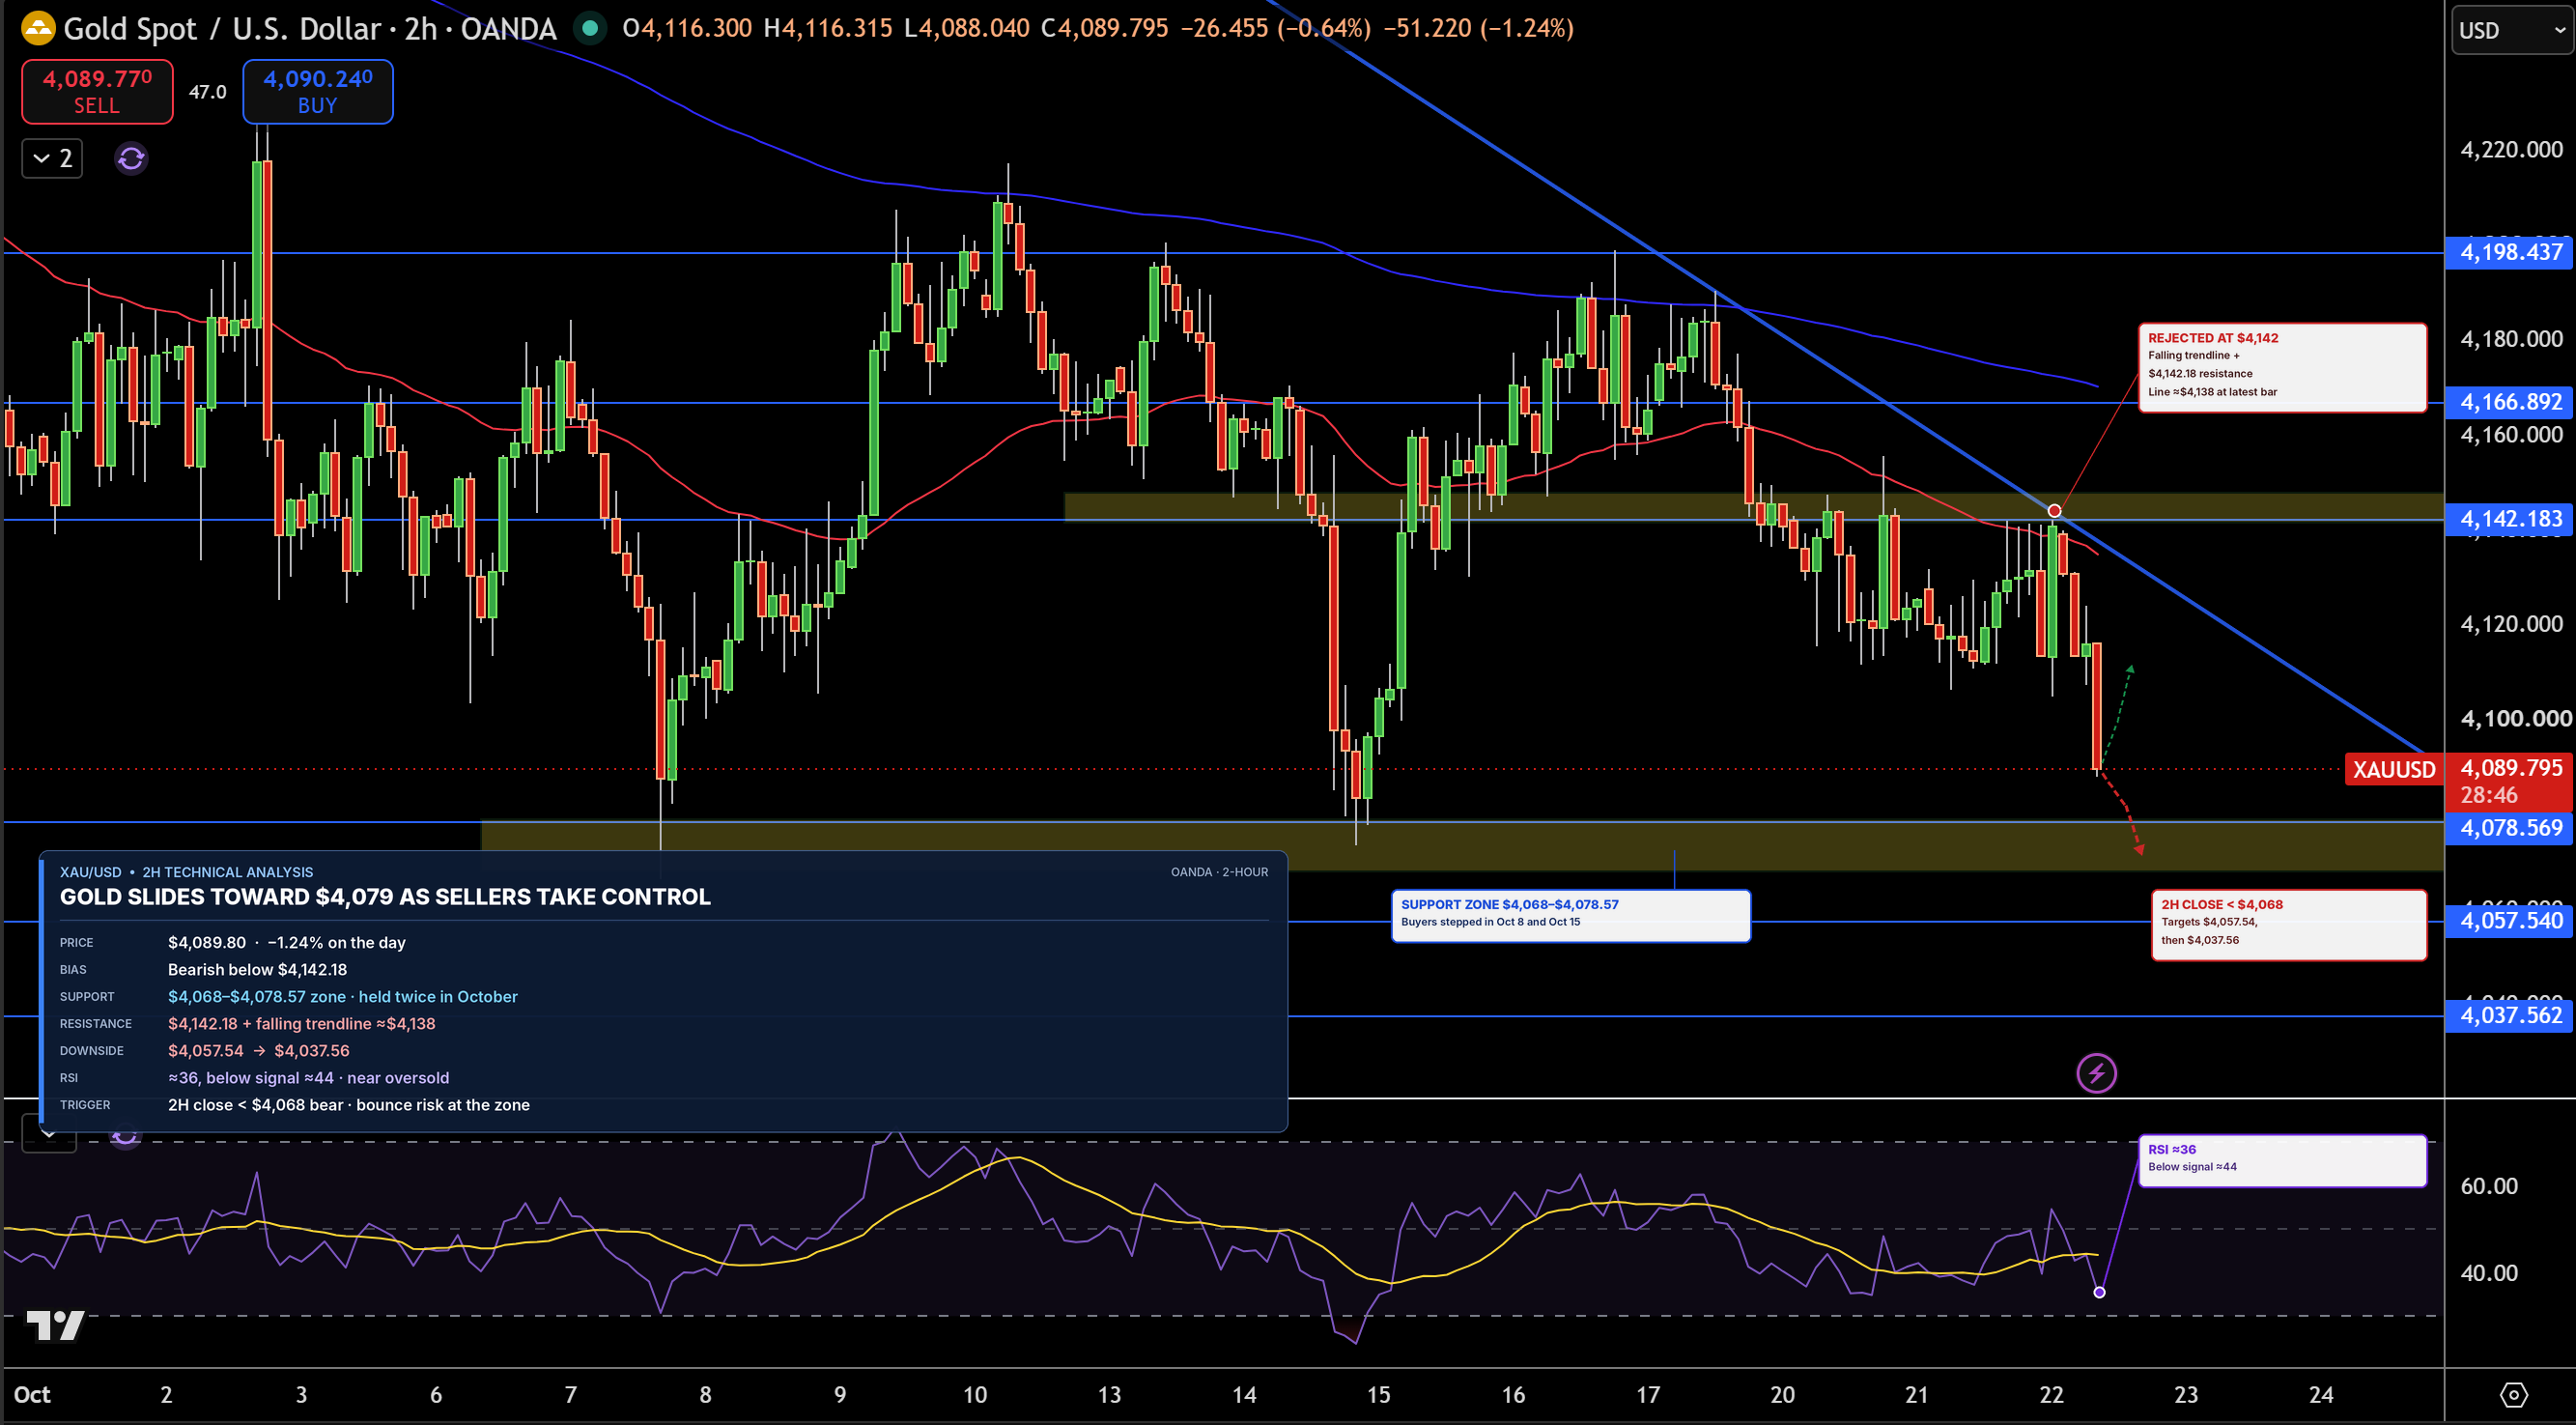
Task: Click the SUPPORT ZONE $4,068–$4,078.57 note
Action: click(x=1570, y=915)
